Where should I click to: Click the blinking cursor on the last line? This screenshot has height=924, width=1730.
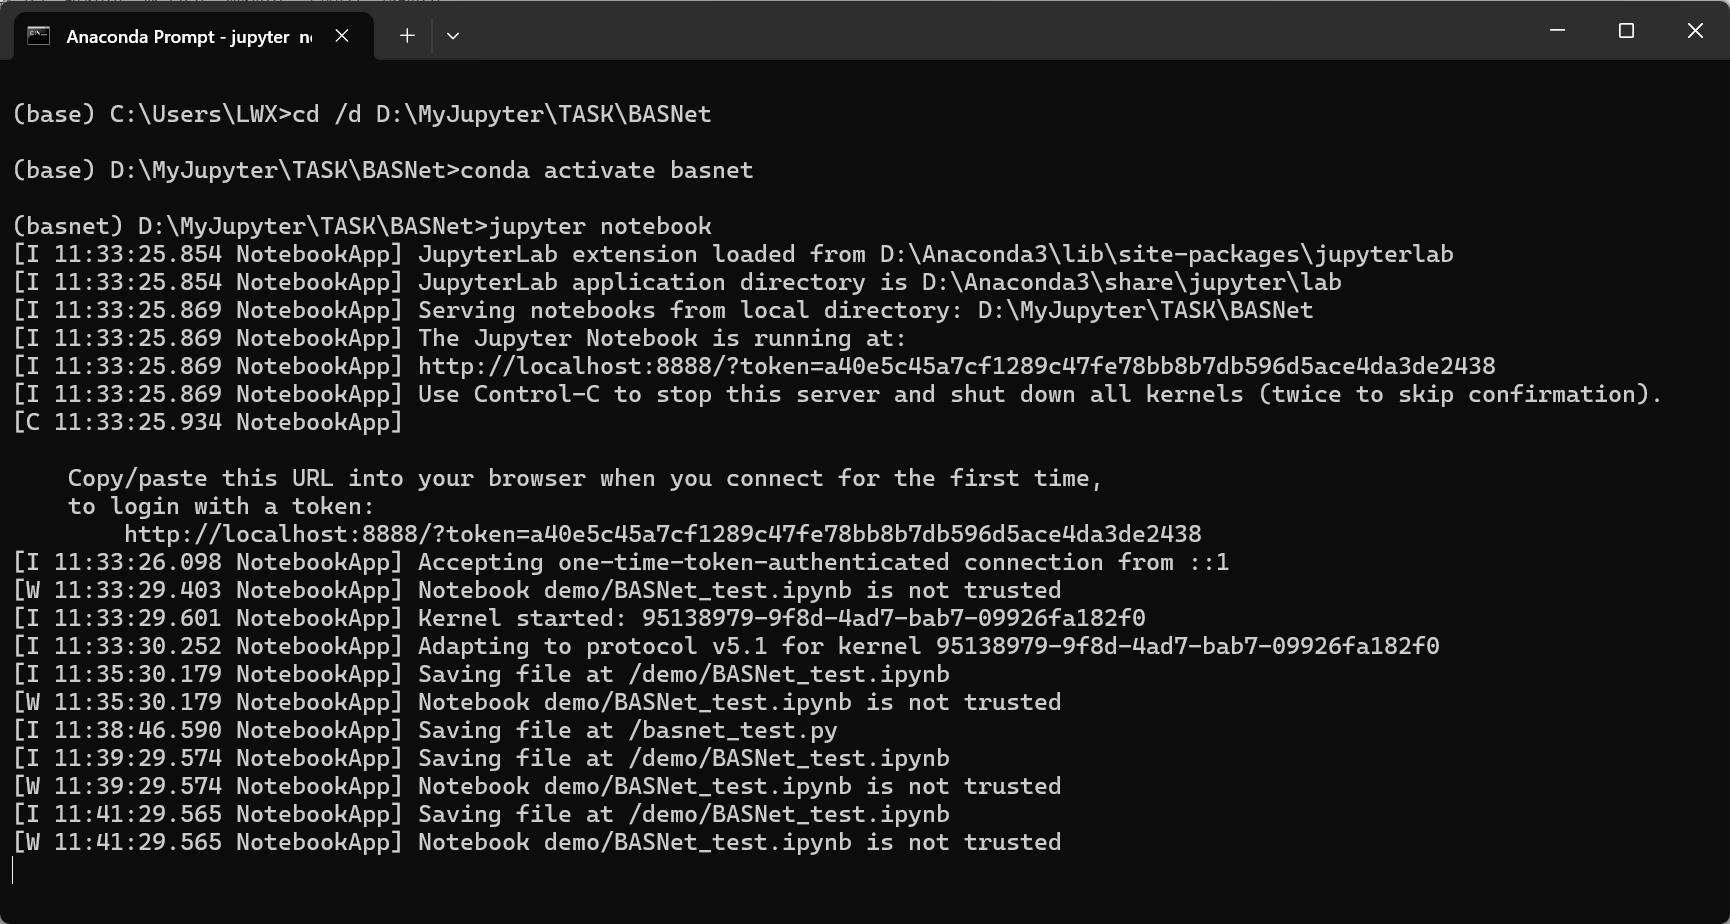click(x=14, y=870)
